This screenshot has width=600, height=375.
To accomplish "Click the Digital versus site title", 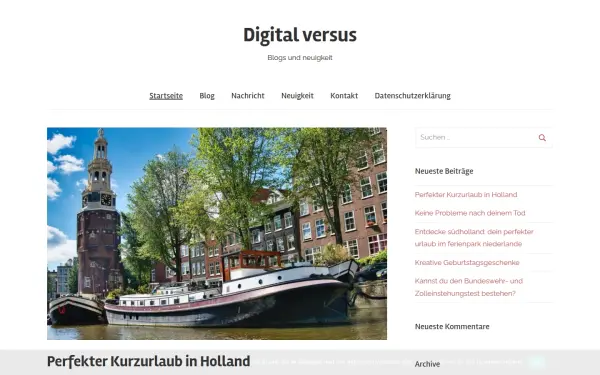I will tap(300, 35).
